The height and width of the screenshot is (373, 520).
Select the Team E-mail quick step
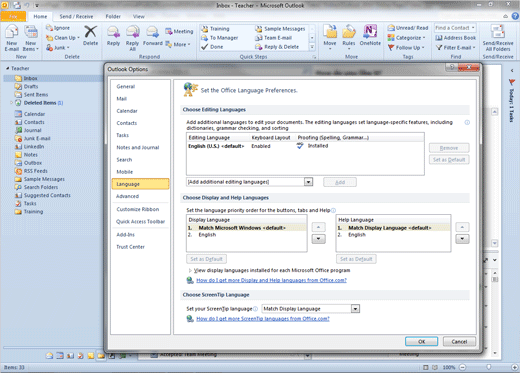(x=273, y=38)
